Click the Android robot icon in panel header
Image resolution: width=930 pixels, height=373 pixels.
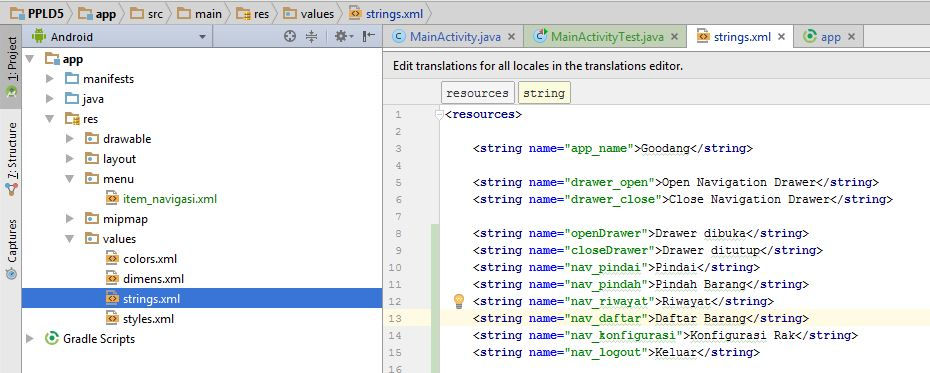pyautogui.click(x=39, y=36)
